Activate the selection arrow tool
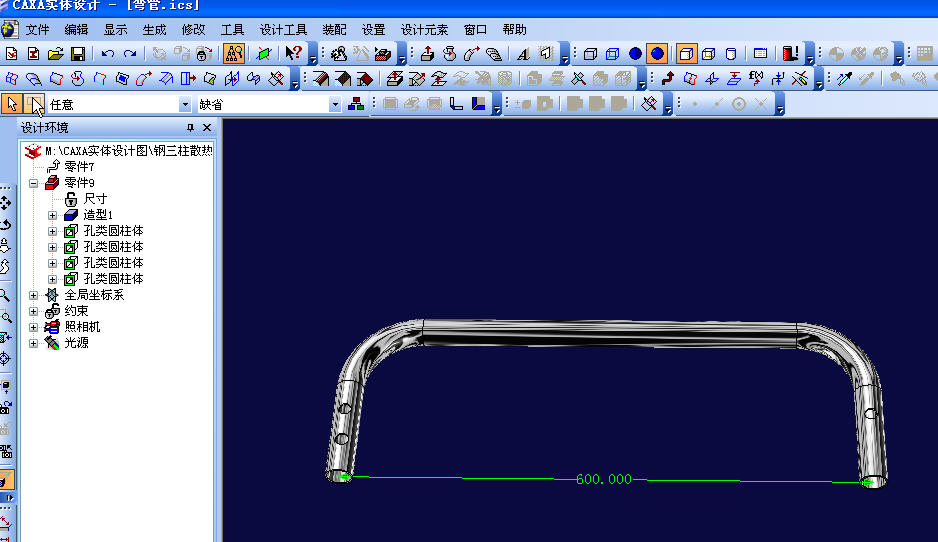938x542 pixels. pos(12,105)
